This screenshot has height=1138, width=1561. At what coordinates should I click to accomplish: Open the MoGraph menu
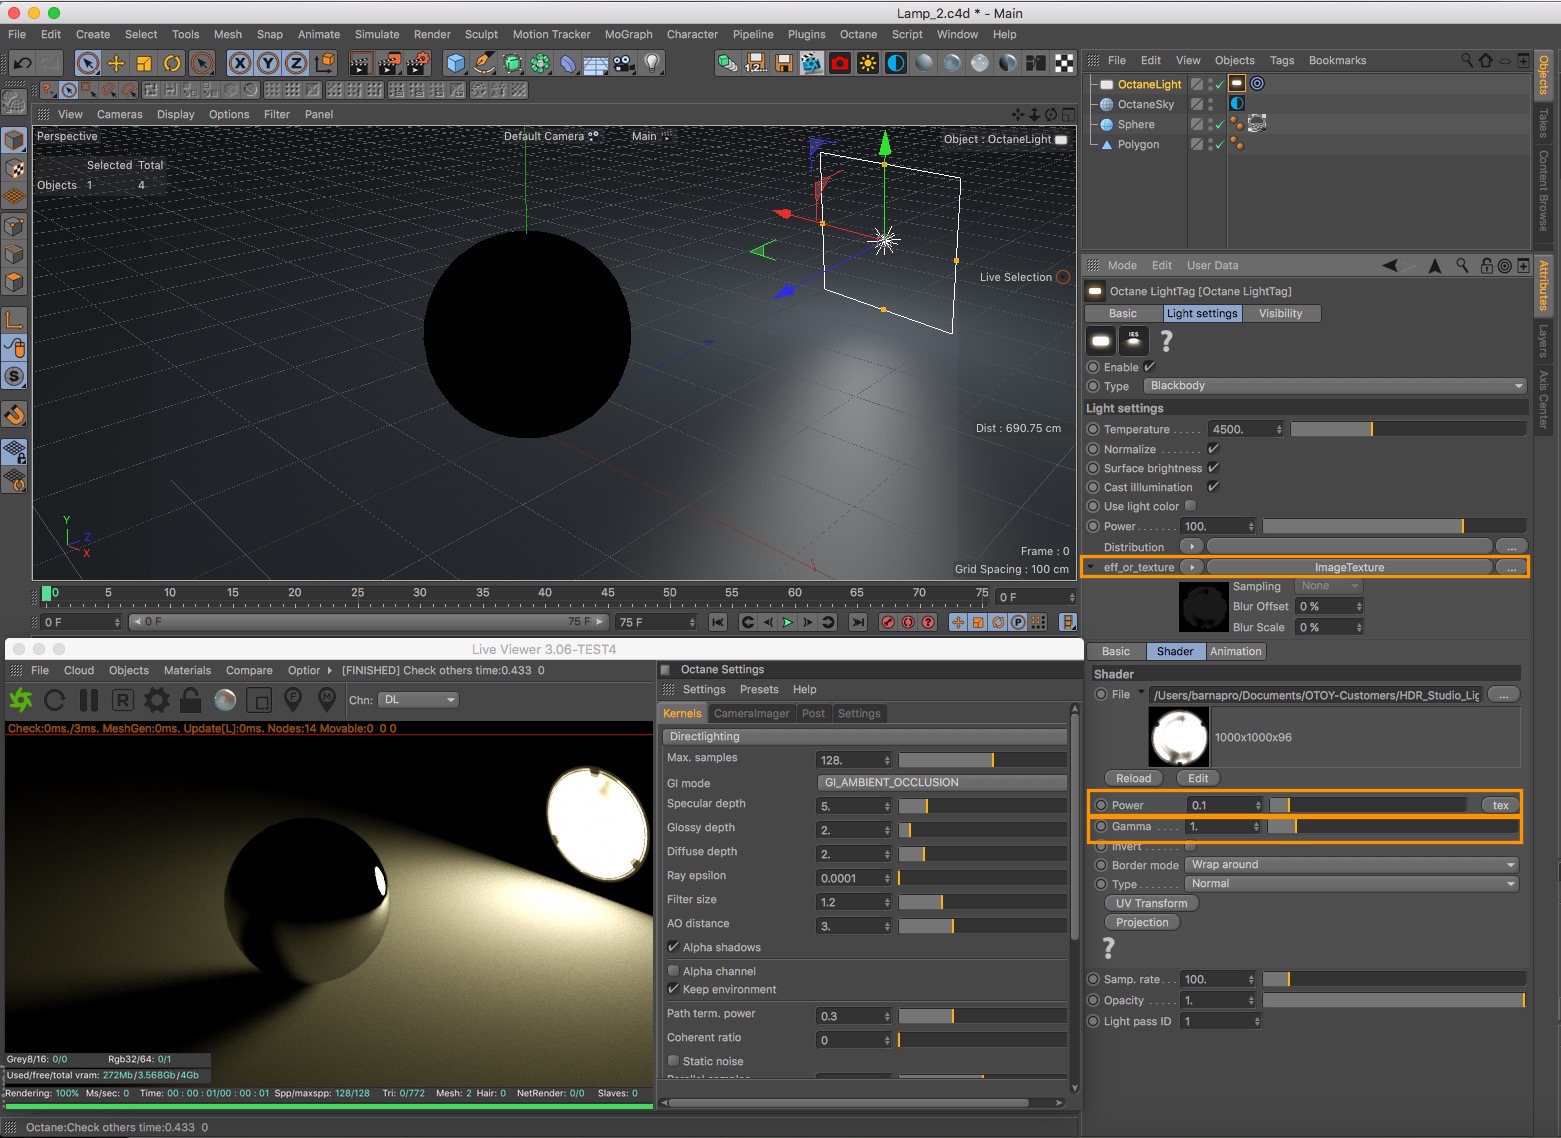pos(628,34)
